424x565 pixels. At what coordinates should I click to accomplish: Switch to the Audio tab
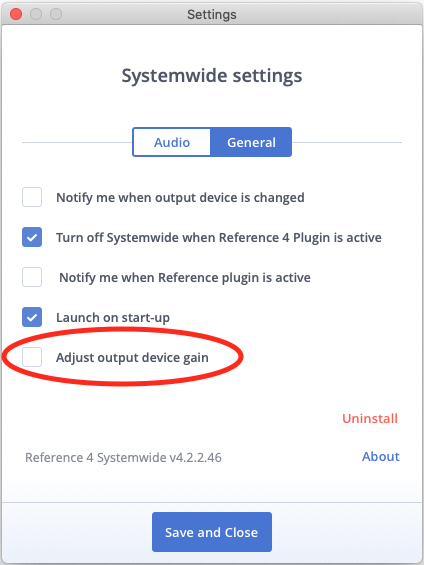[172, 142]
